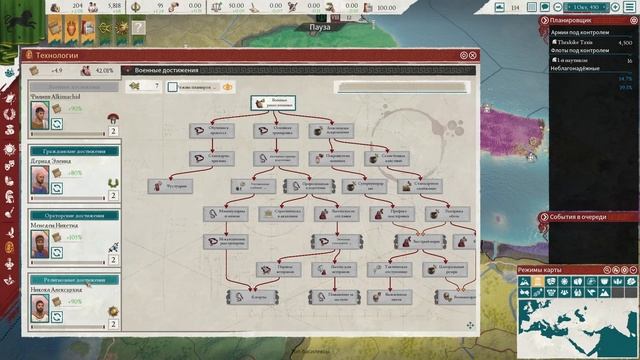Select the sun religion map mode
The image size is (640, 360).
(x=564, y=282)
